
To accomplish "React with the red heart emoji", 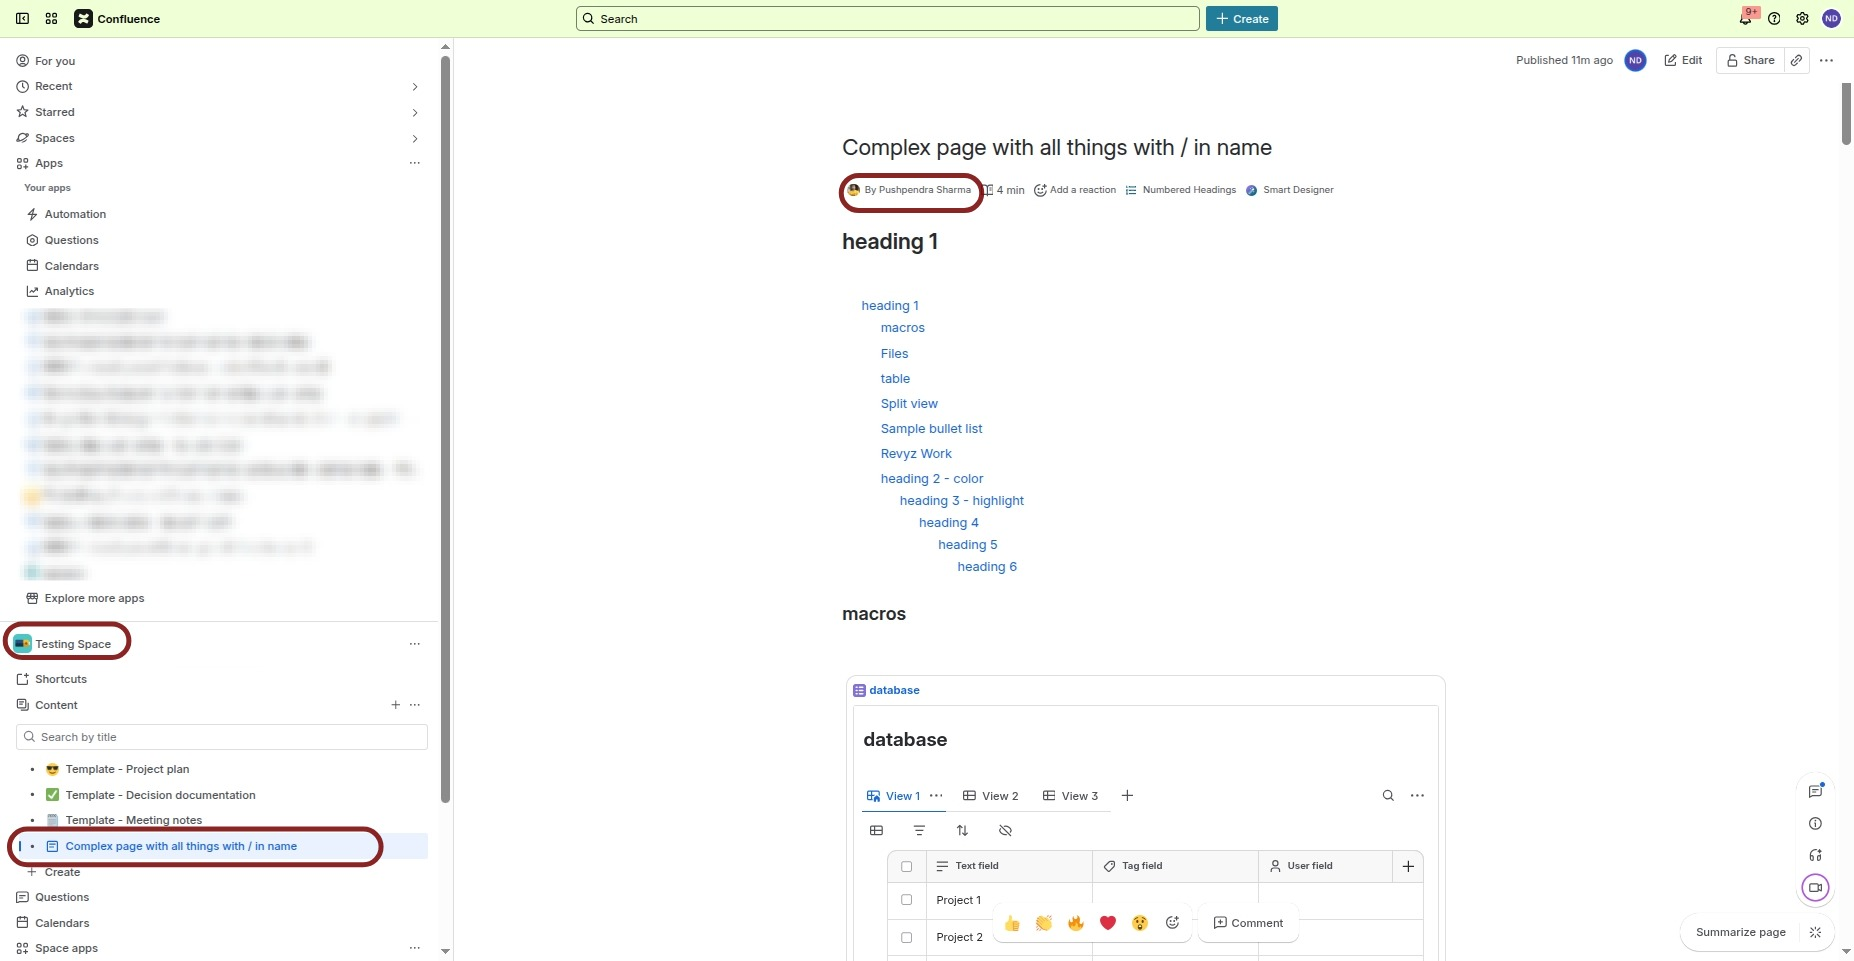I will point(1107,923).
